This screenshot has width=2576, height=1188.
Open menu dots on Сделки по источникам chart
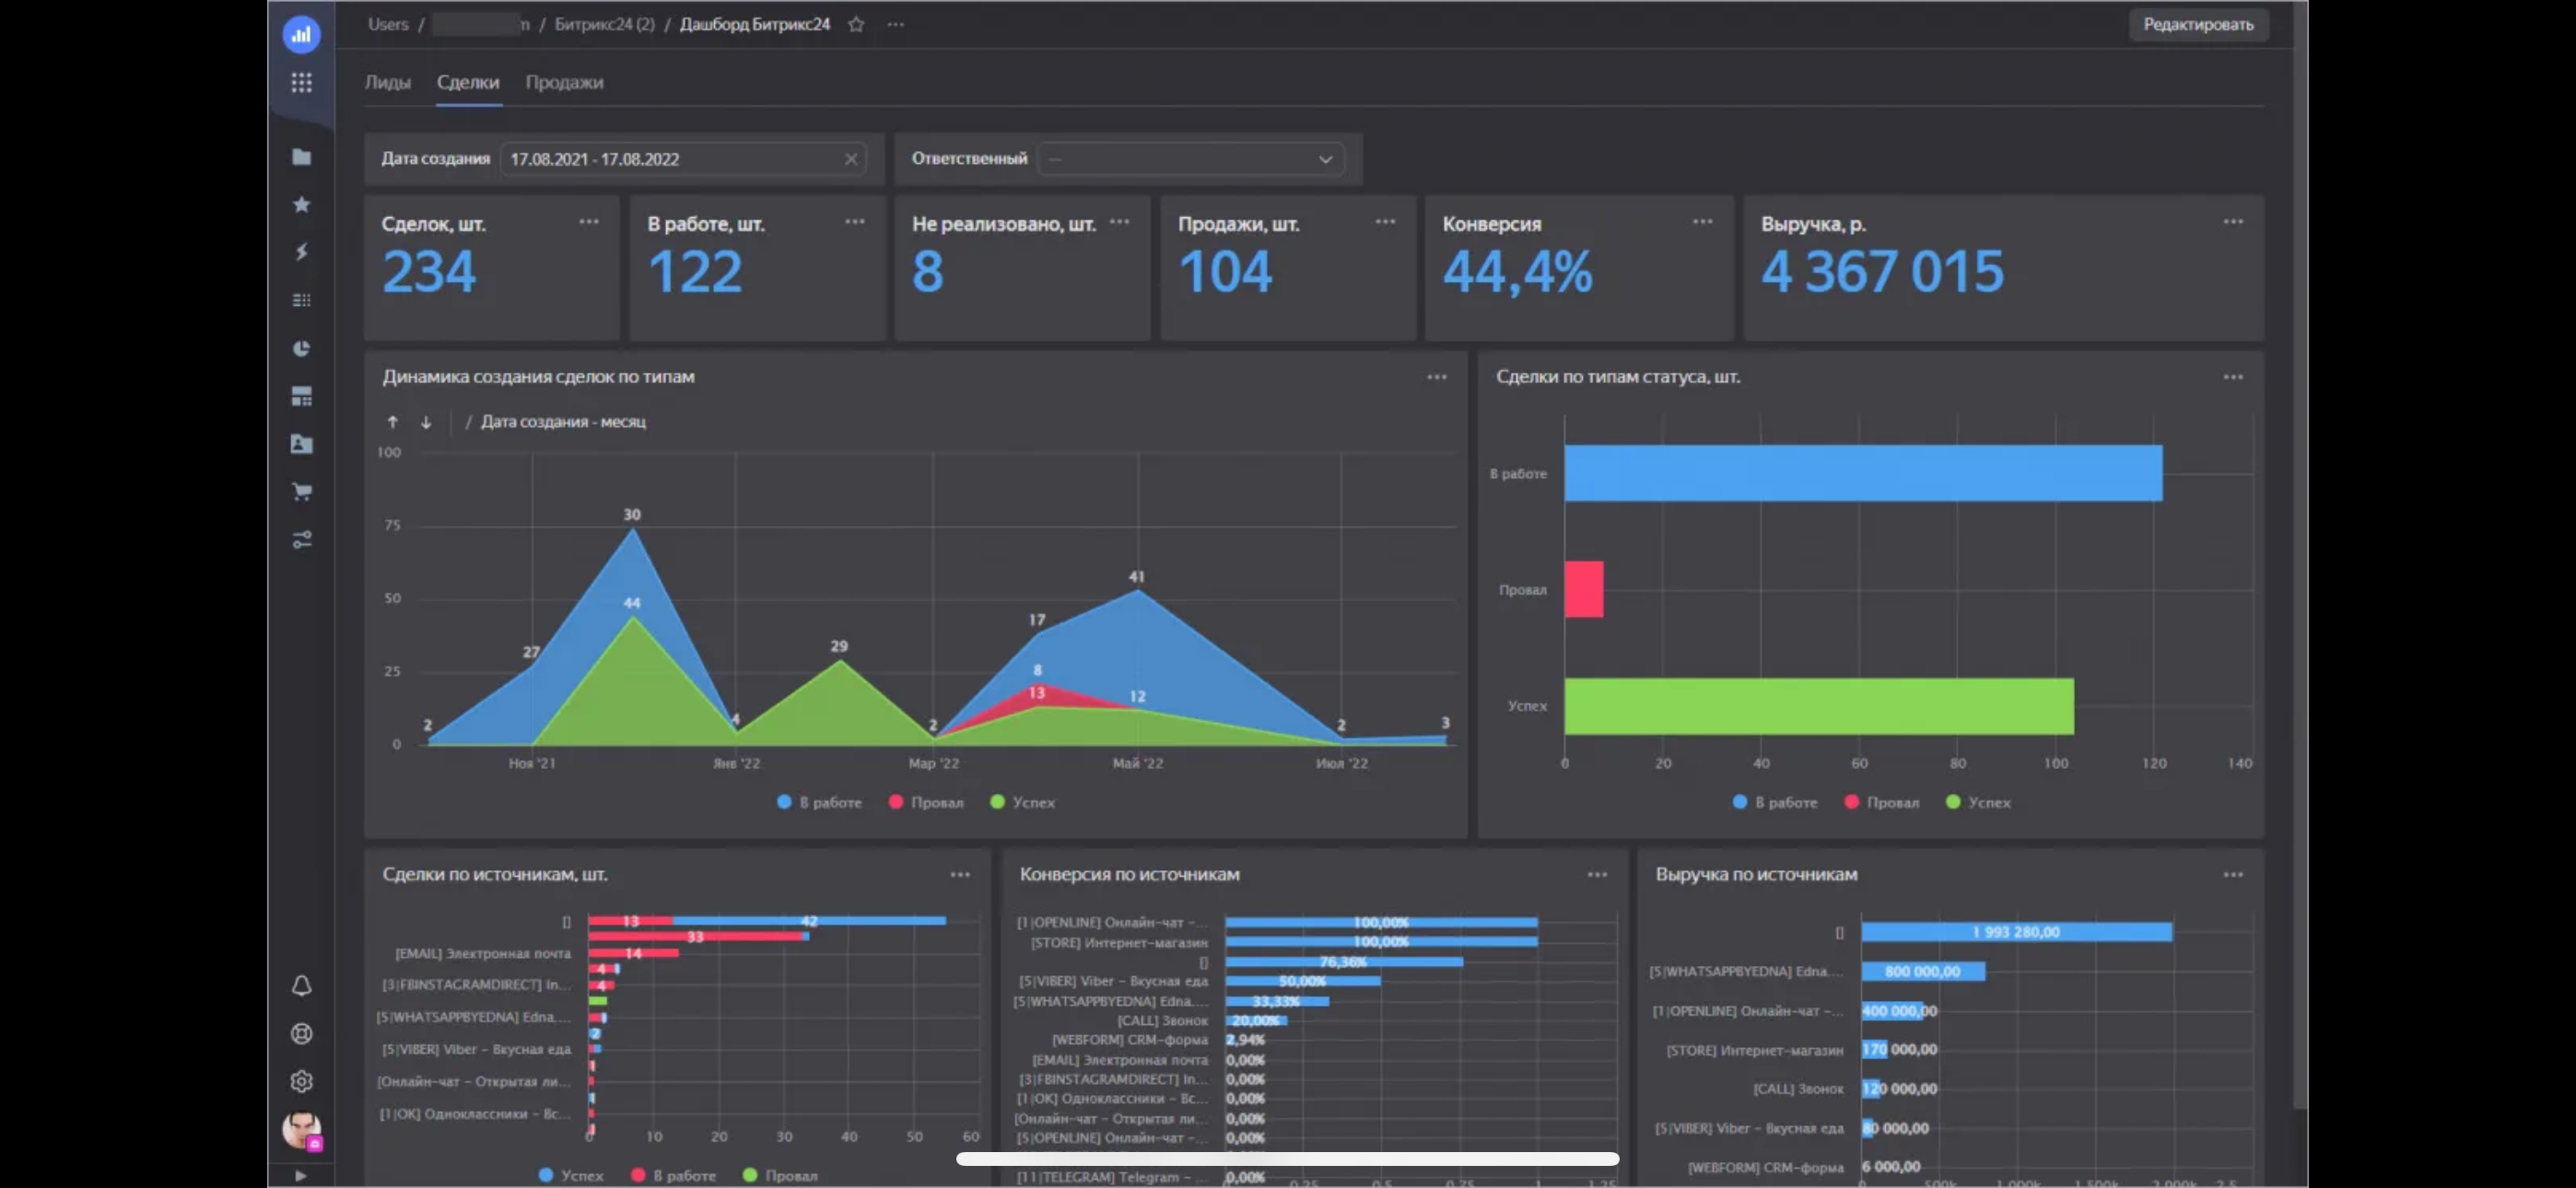(960, 875)
